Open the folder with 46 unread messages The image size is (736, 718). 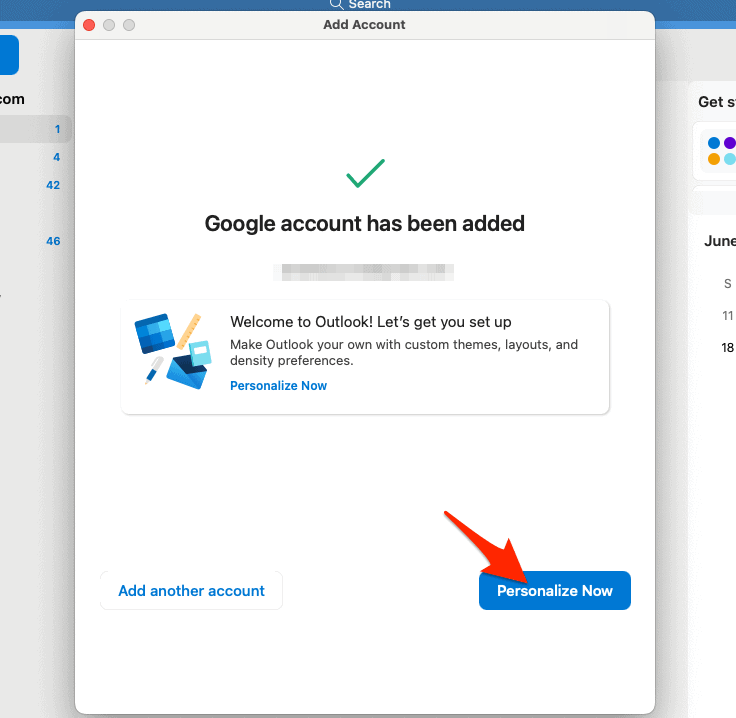[x=35, y=241]
